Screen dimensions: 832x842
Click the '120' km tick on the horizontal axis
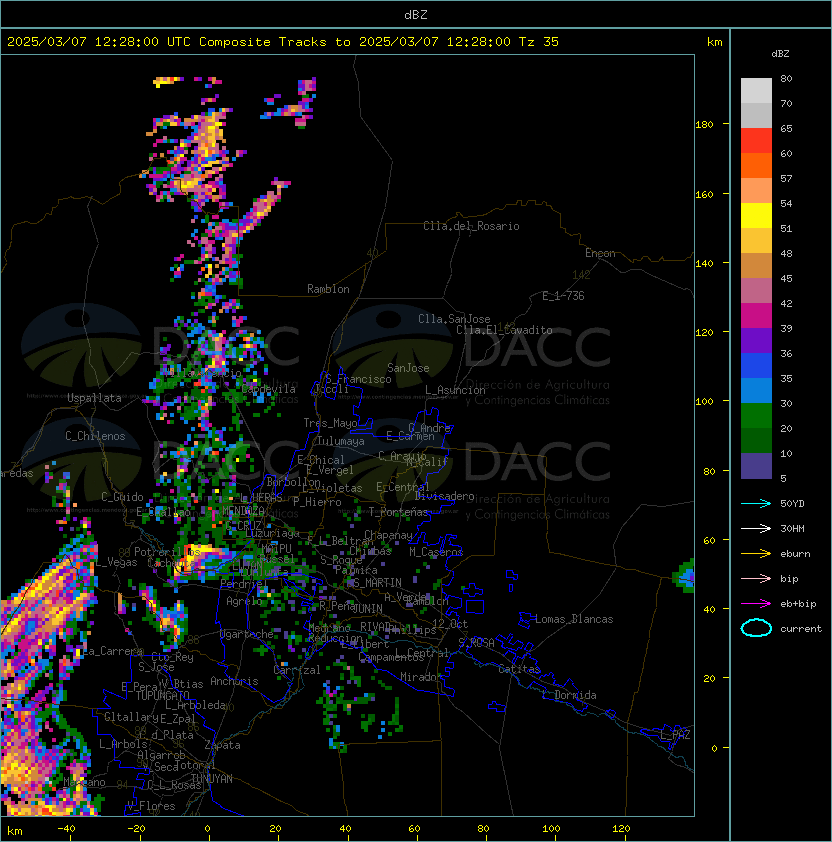(x=621, y=828)
